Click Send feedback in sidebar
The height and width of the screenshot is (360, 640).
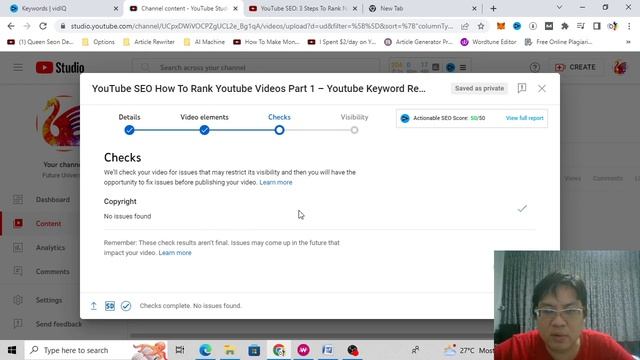[41, 324]
